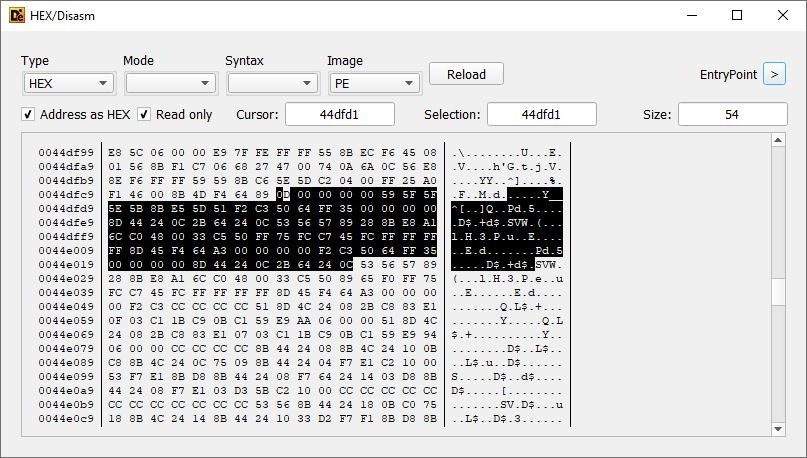Select address 0044e0c9 in the address column
807x458 pixels.
66,418
